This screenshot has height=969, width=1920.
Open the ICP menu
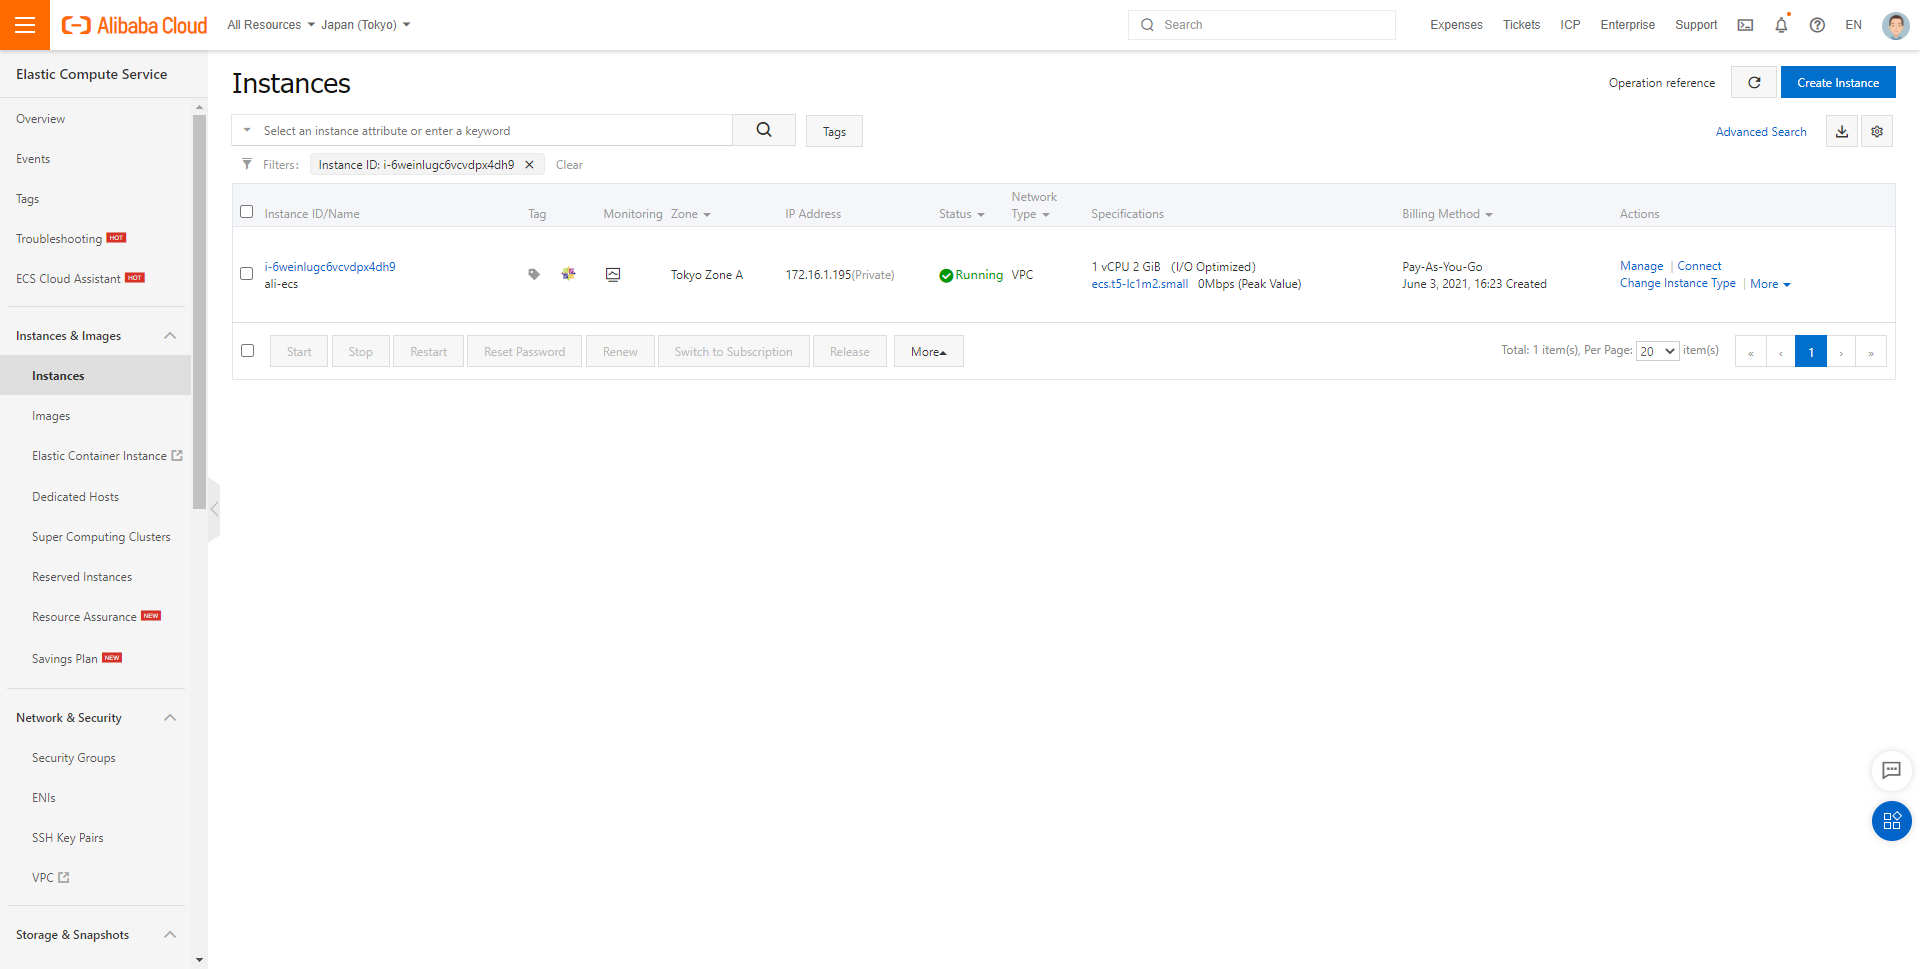coord(1570,25)
